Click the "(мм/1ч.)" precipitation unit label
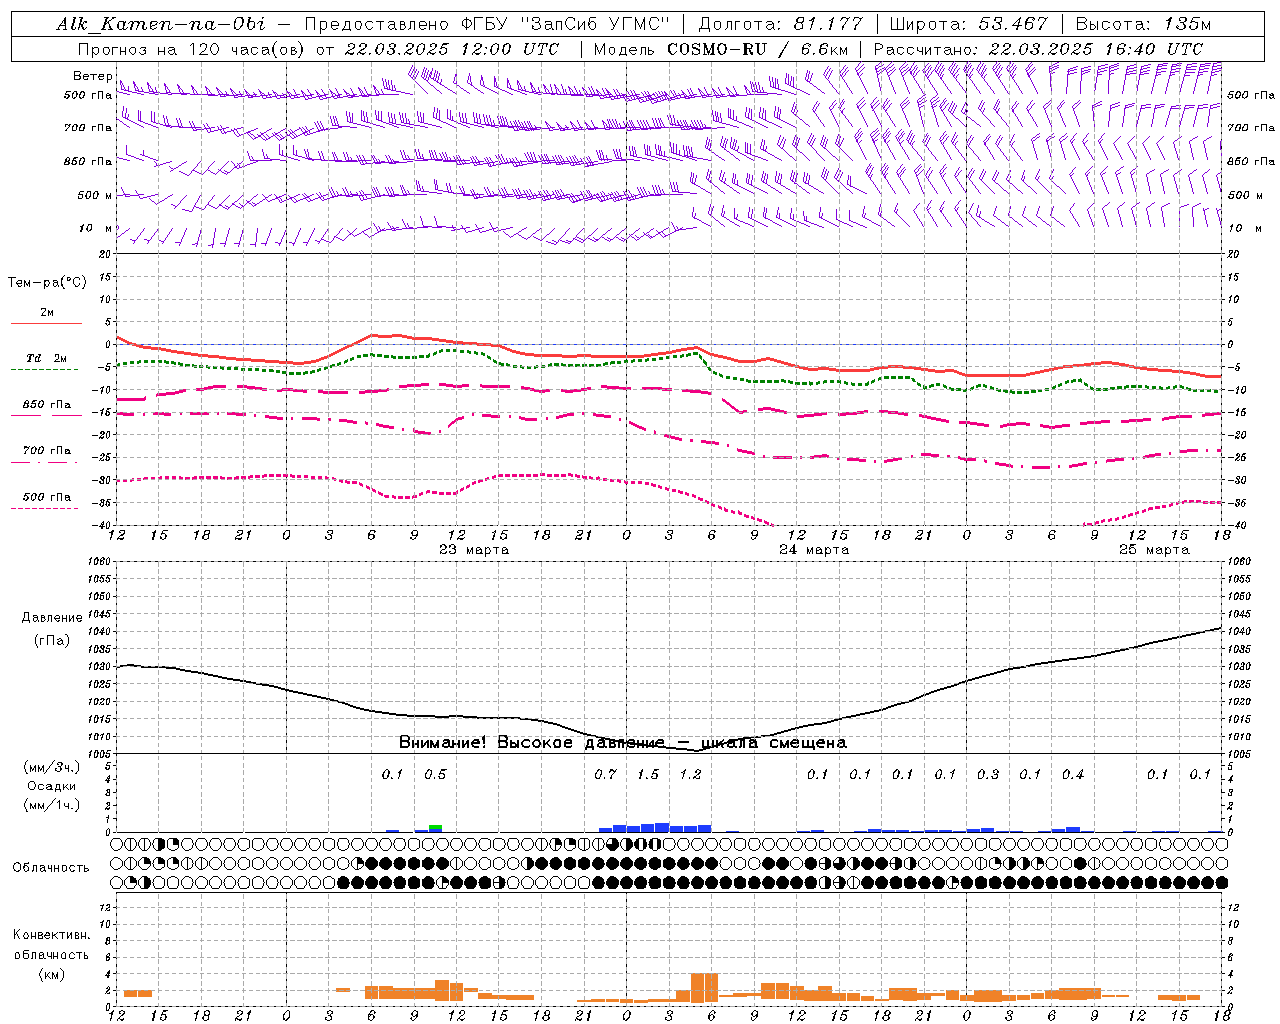 pos(52,805)
